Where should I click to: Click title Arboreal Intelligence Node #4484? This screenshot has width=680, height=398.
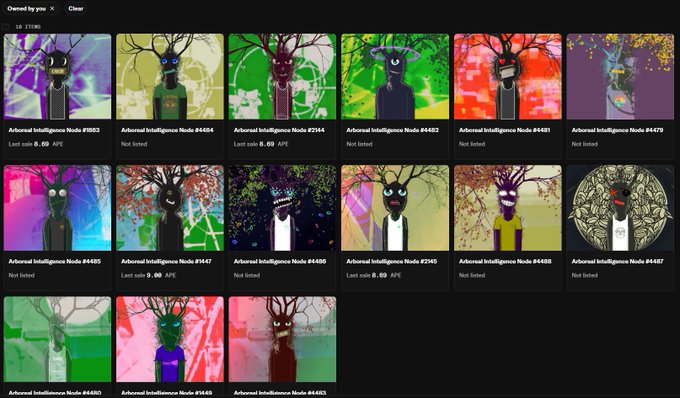(x=167, y=130)
